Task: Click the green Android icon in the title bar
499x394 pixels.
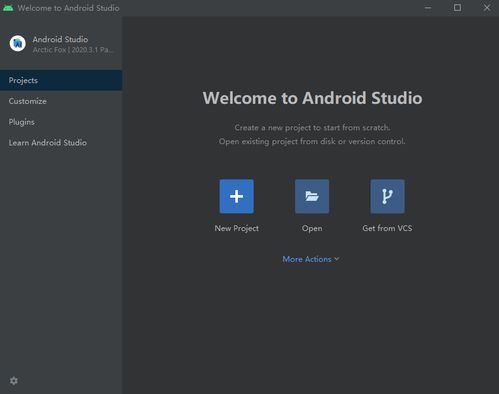Action: [x=8, y=8]
